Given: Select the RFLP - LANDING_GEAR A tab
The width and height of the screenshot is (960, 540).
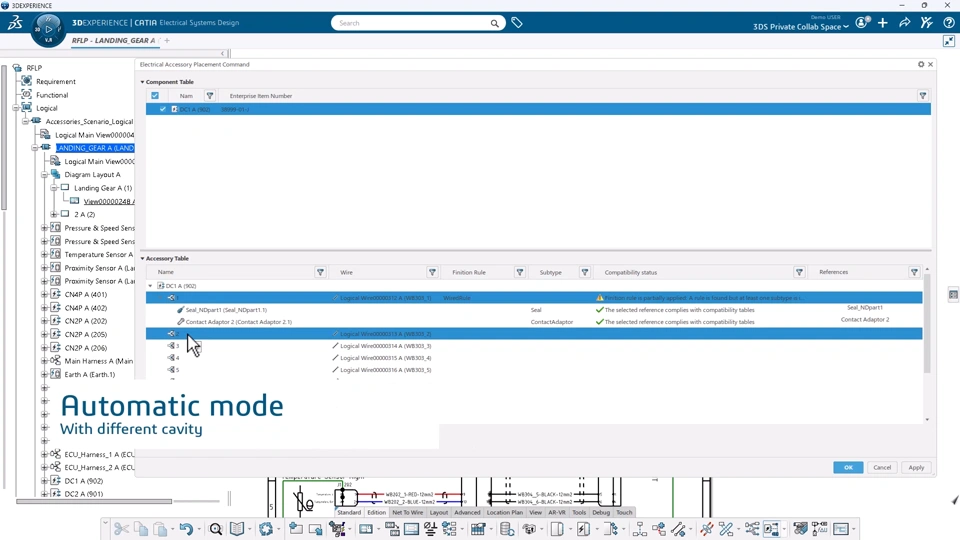Looking at the screenshot, I should click(x=113, y=40).
